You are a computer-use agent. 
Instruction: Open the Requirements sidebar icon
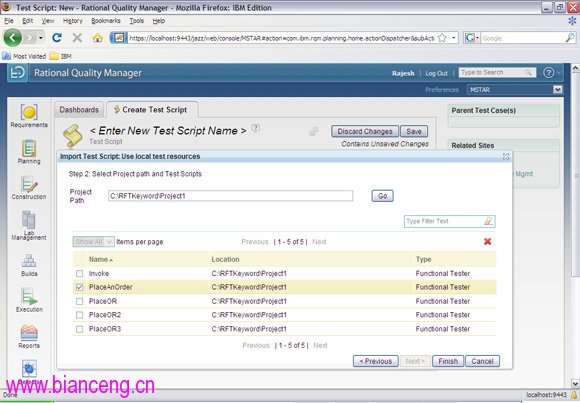coord(29,112)
